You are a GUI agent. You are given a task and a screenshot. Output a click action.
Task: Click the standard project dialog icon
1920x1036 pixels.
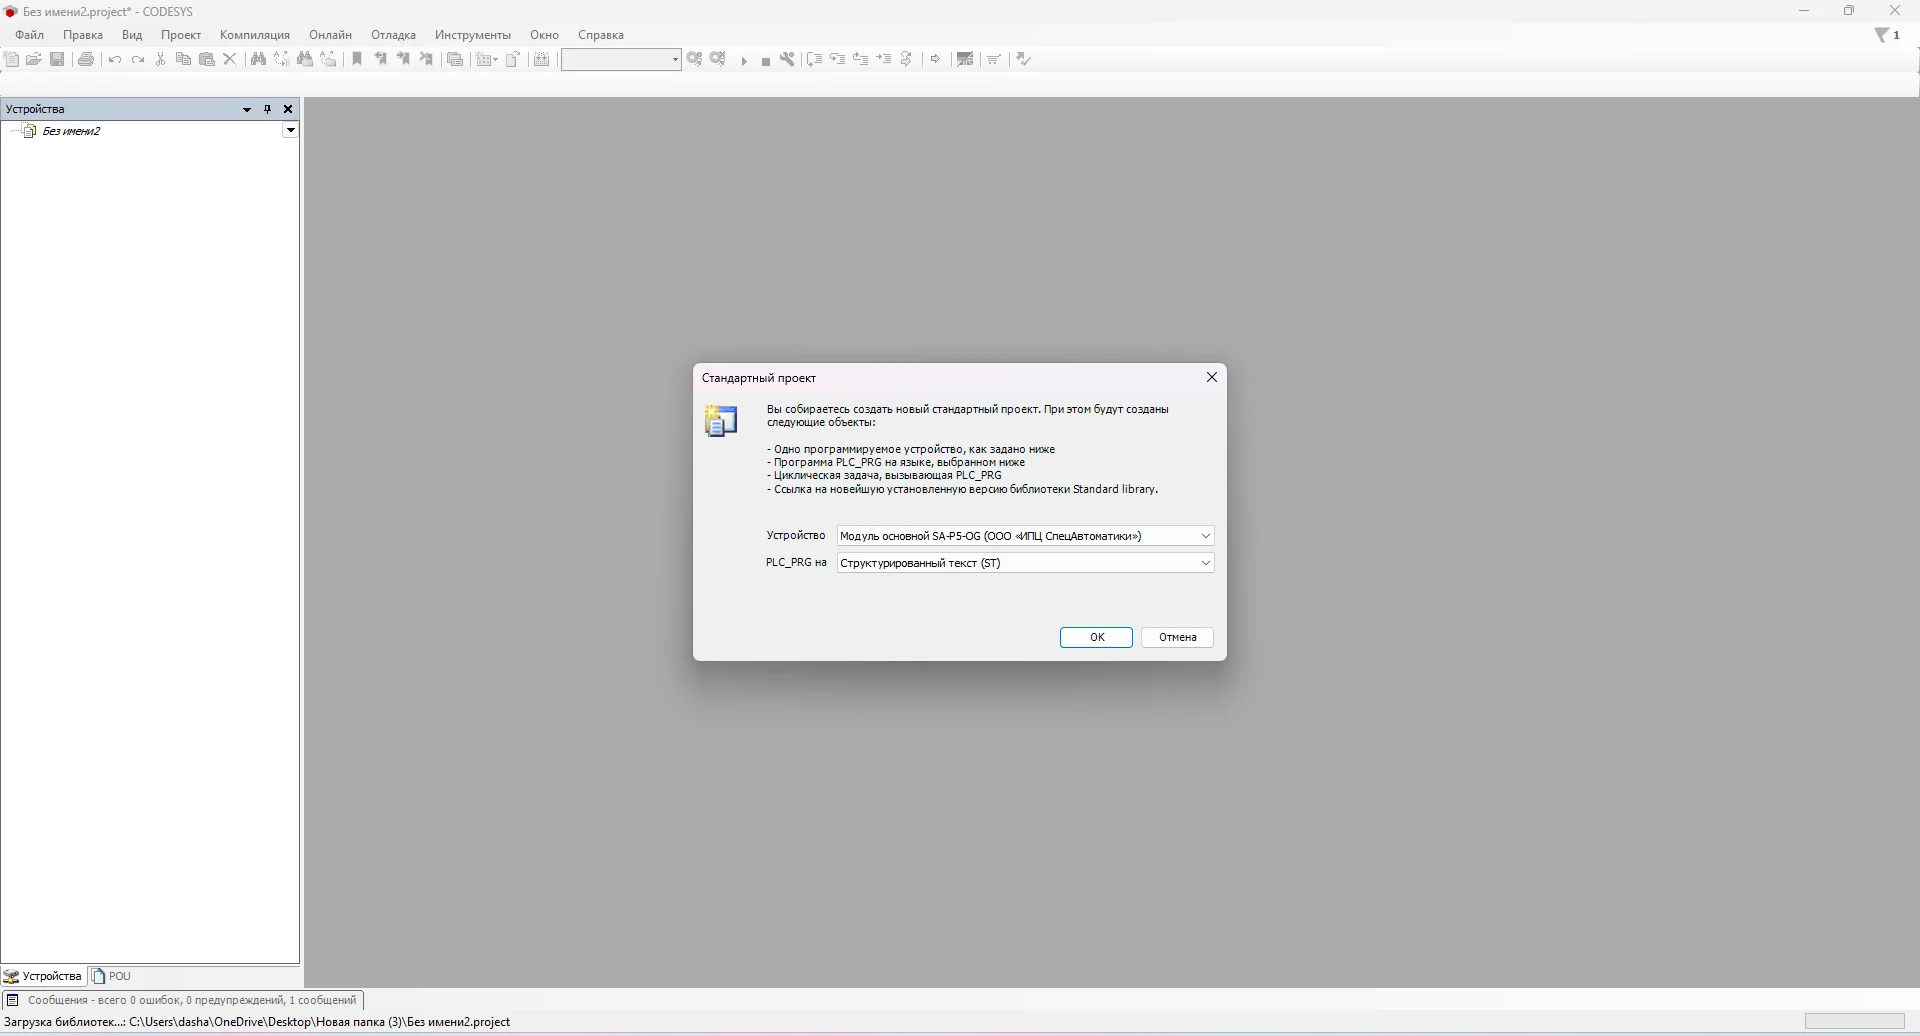click(x=721, y=421)
